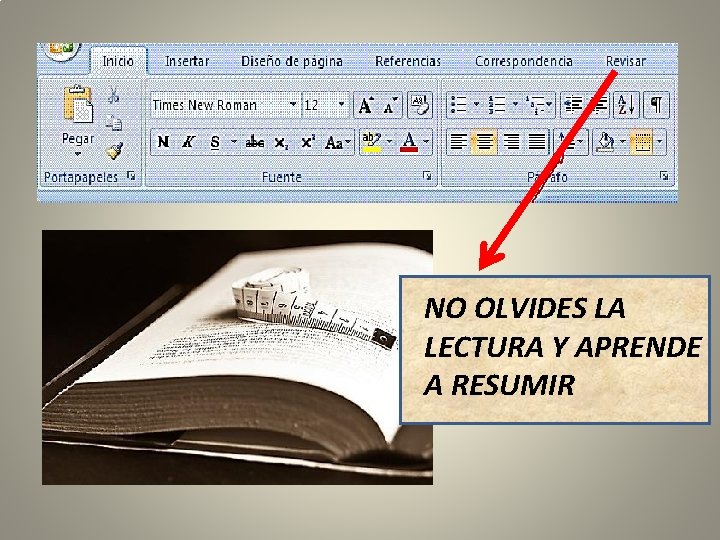Click the Copy icon in Portapapeles
Viewport: 720px width, 540px height.
113,123
